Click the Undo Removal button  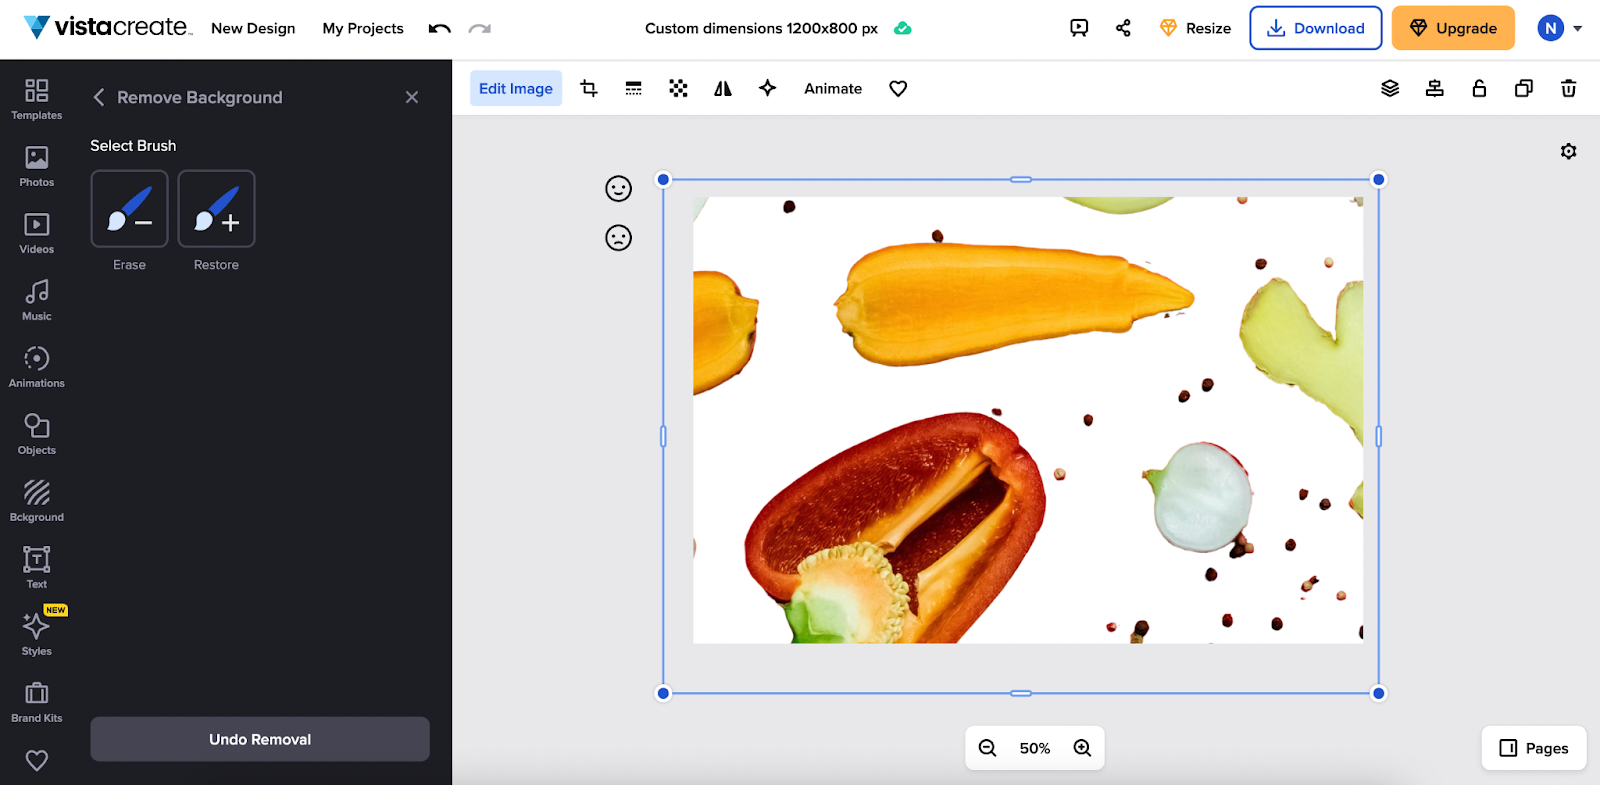pyautogui.click(x=260, y=739)
